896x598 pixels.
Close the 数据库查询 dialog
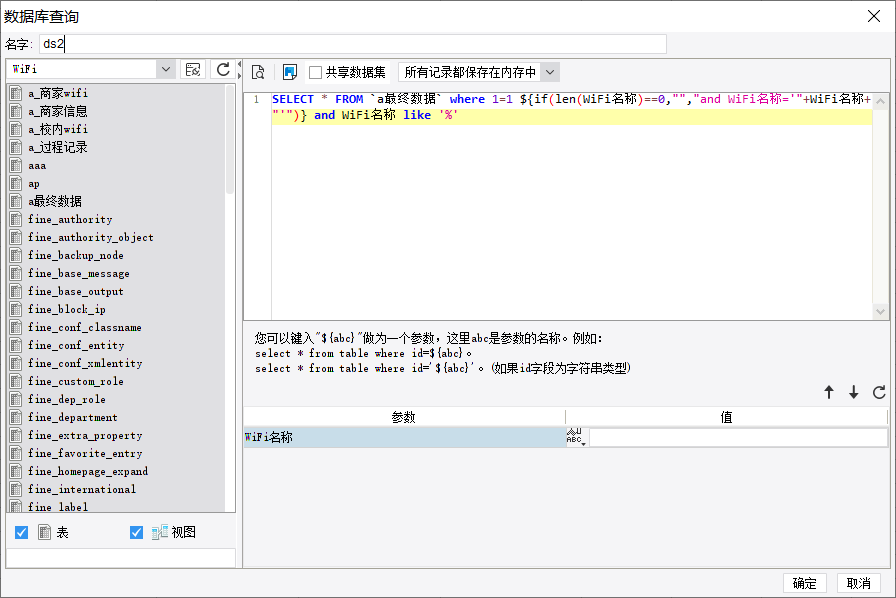(874, 16)
